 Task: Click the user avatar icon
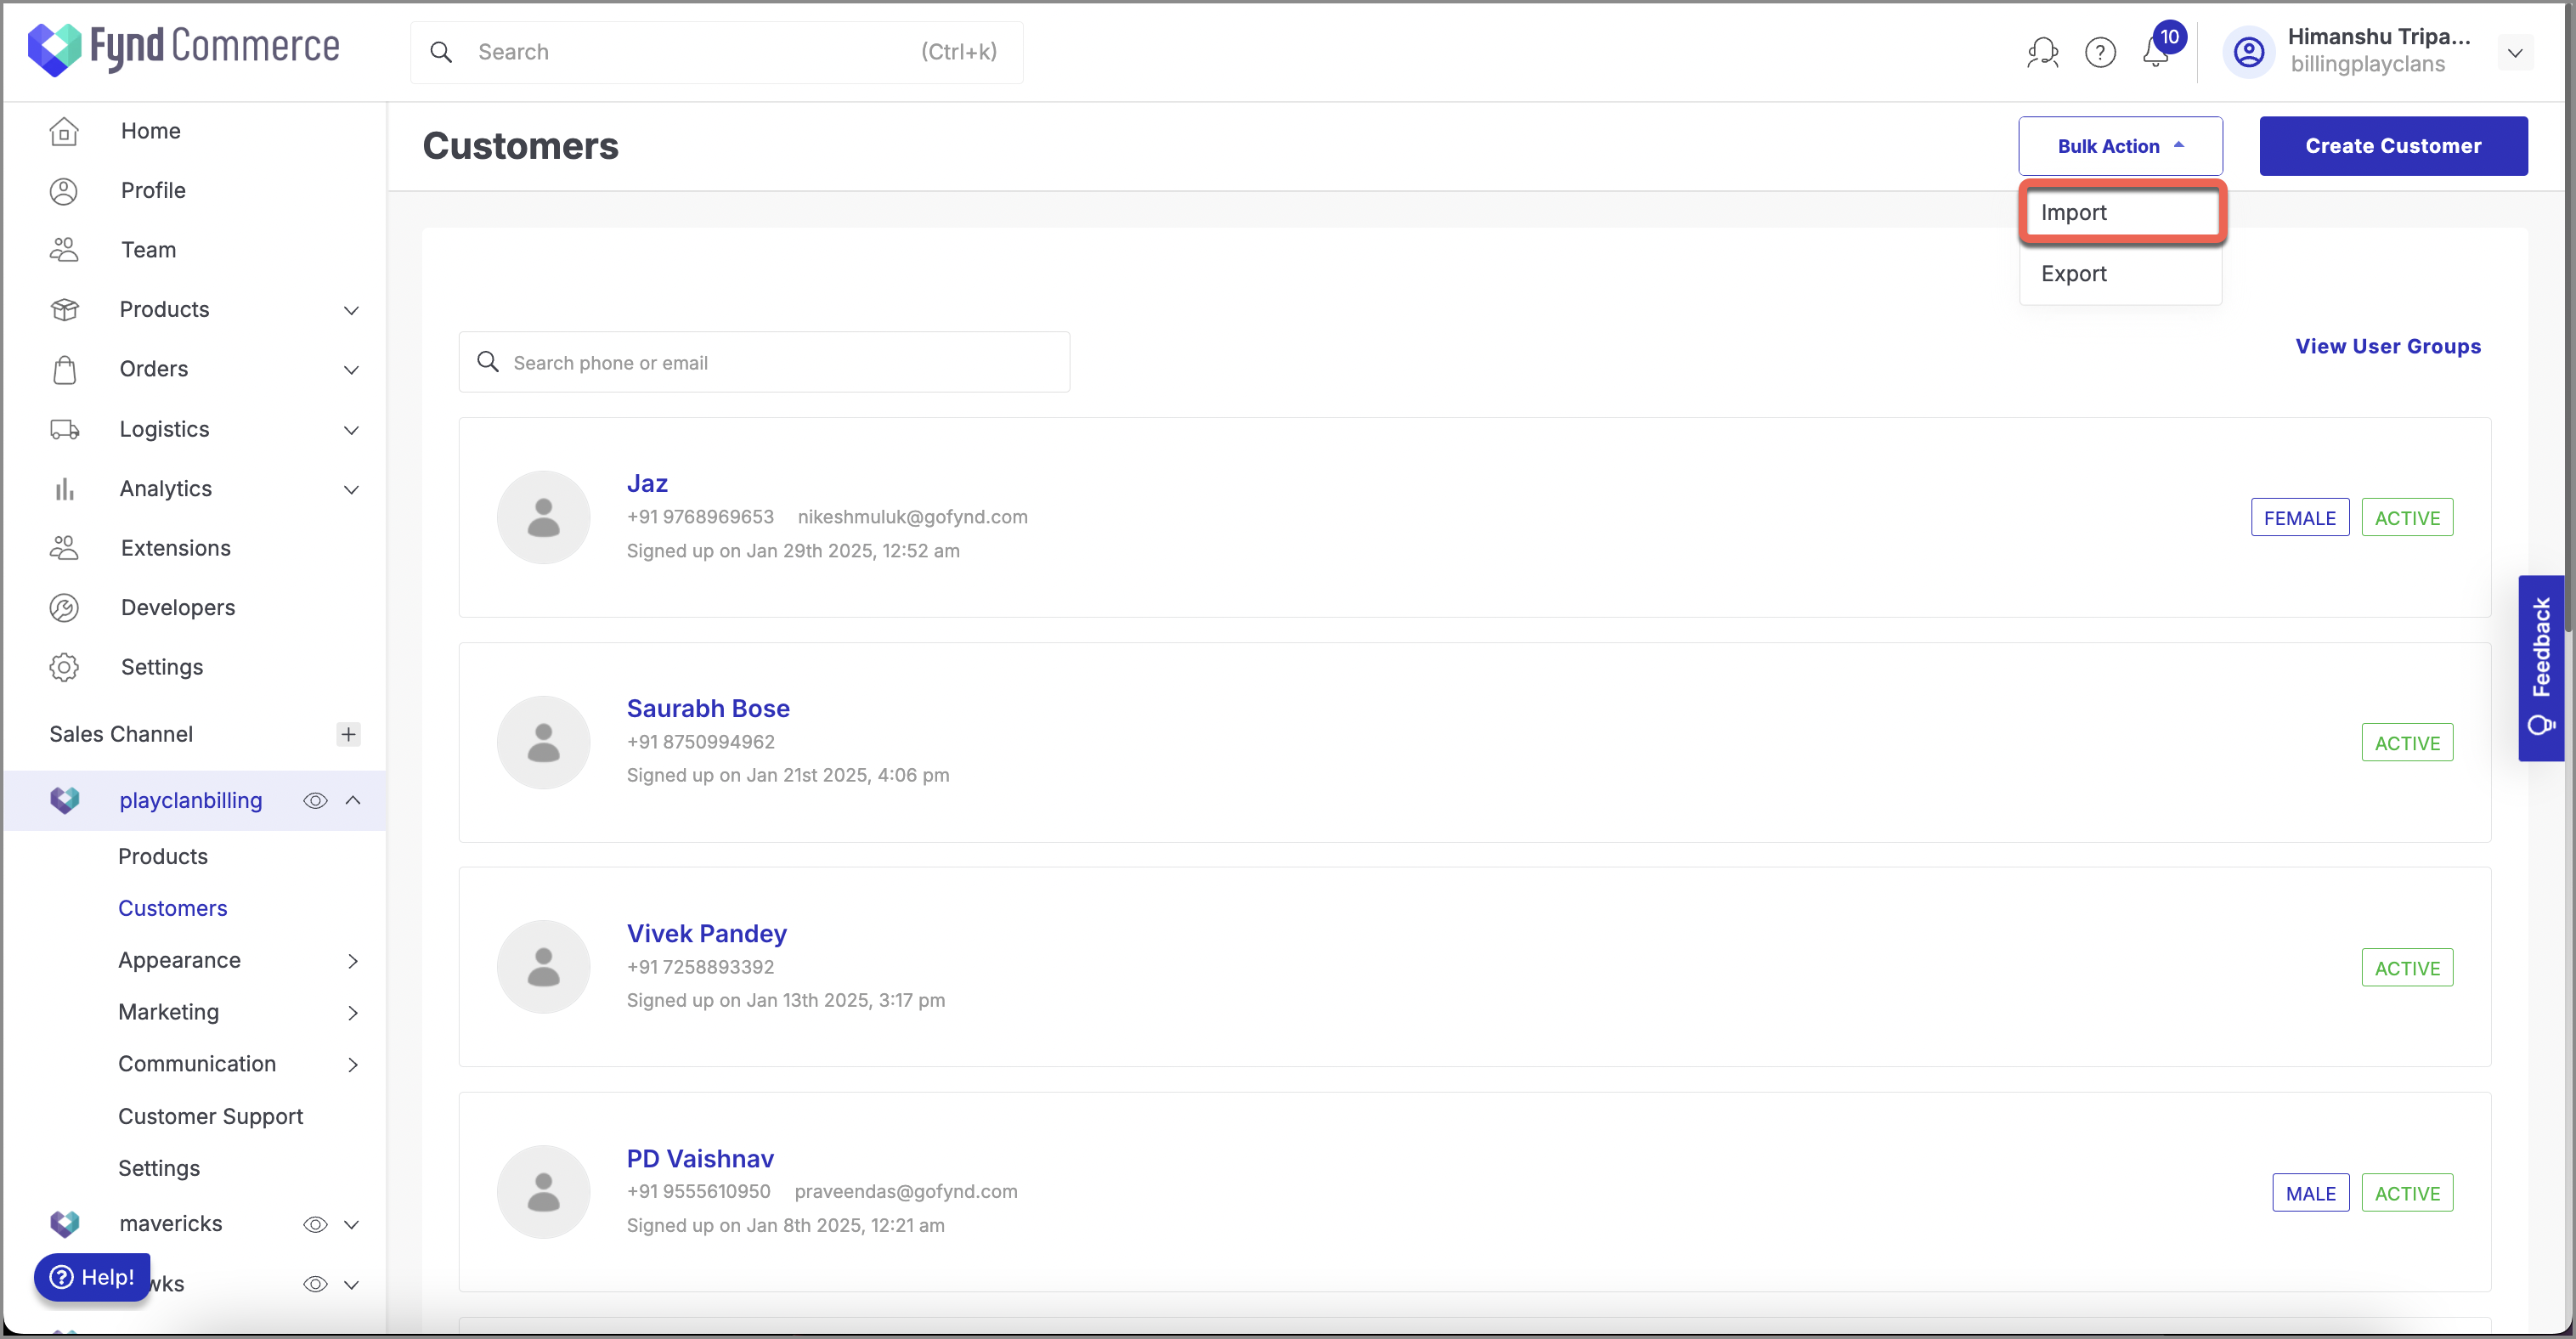(2248, 52)
